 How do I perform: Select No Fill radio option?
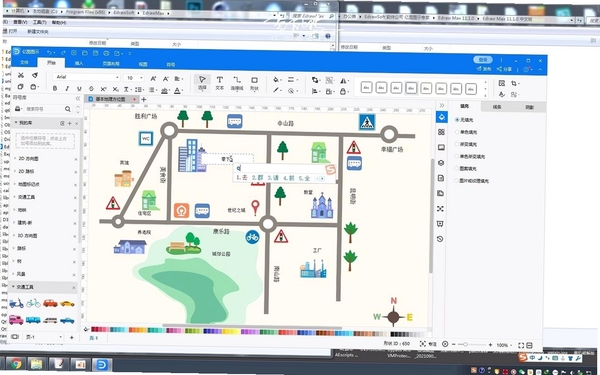(464, 120)
